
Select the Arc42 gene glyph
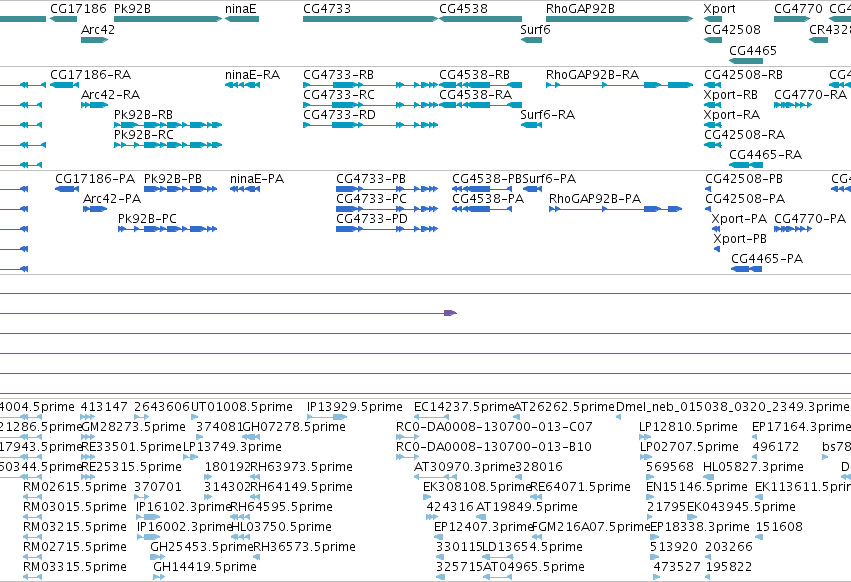click(94, 40)
